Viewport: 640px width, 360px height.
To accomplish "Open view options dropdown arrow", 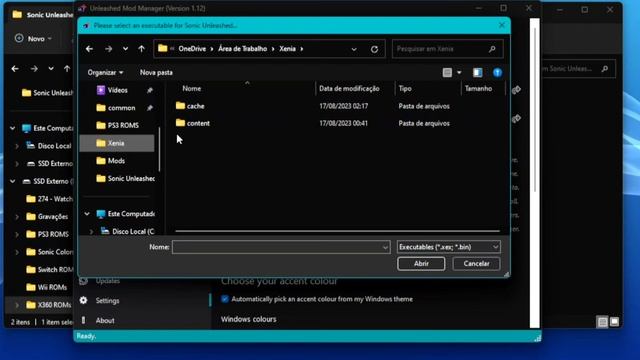I will (x=459, y=73).
